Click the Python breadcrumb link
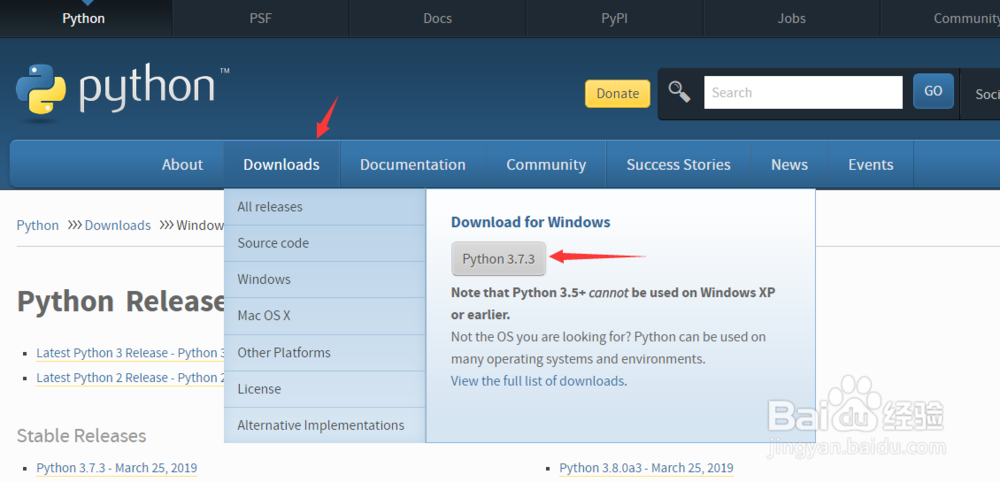The image size is (1000, 482). [38, 225]
